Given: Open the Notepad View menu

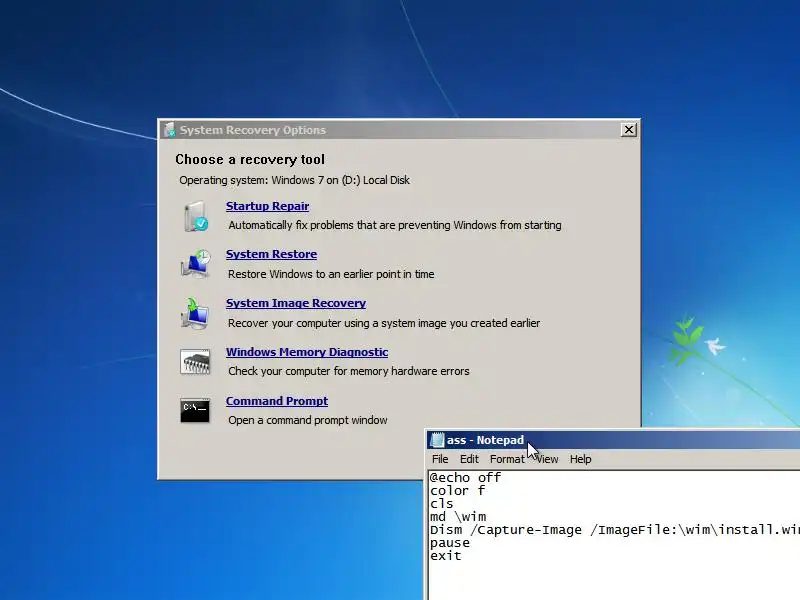Looking at the screenshot, I should pyautogui.click(x=547, y=459).
